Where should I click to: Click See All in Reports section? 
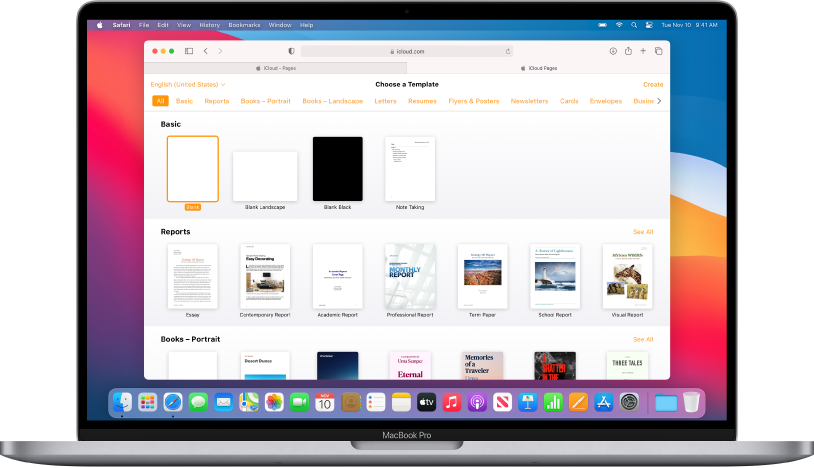643,232
